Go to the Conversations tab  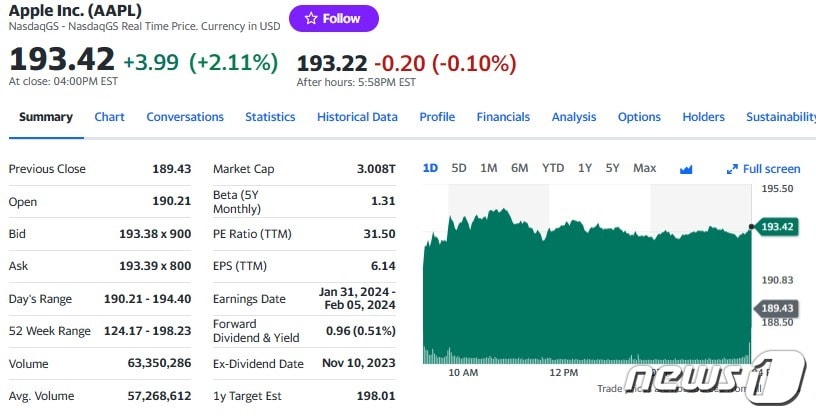coord(185,117)
